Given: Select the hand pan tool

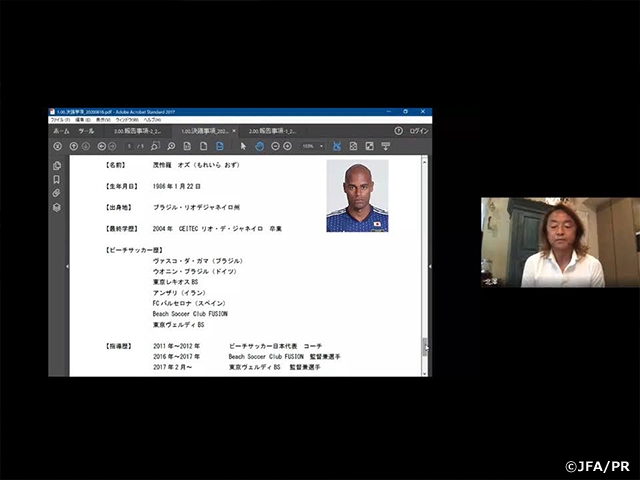Looking at the screenshot, I should (259, 146).
